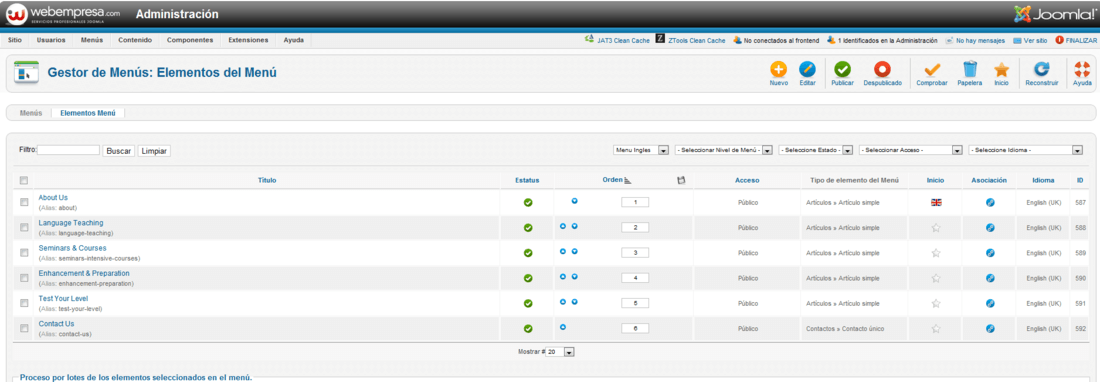Open the Componentes menu

(189, 40)
